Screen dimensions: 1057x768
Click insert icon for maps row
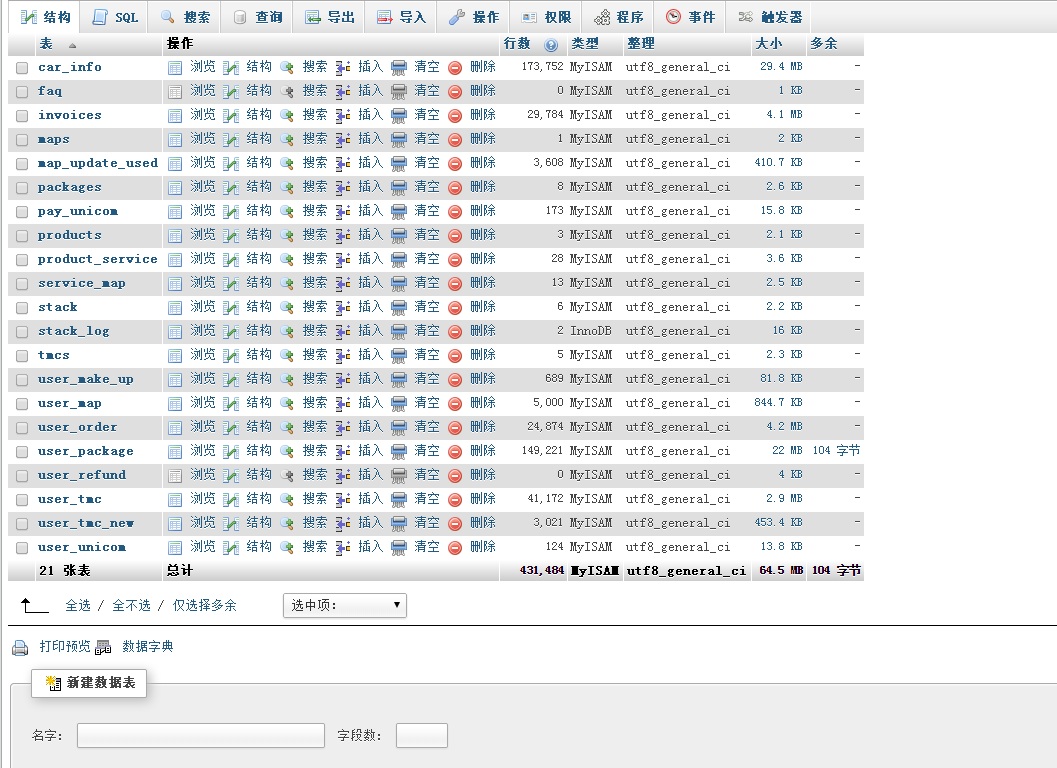coord(343,140)
